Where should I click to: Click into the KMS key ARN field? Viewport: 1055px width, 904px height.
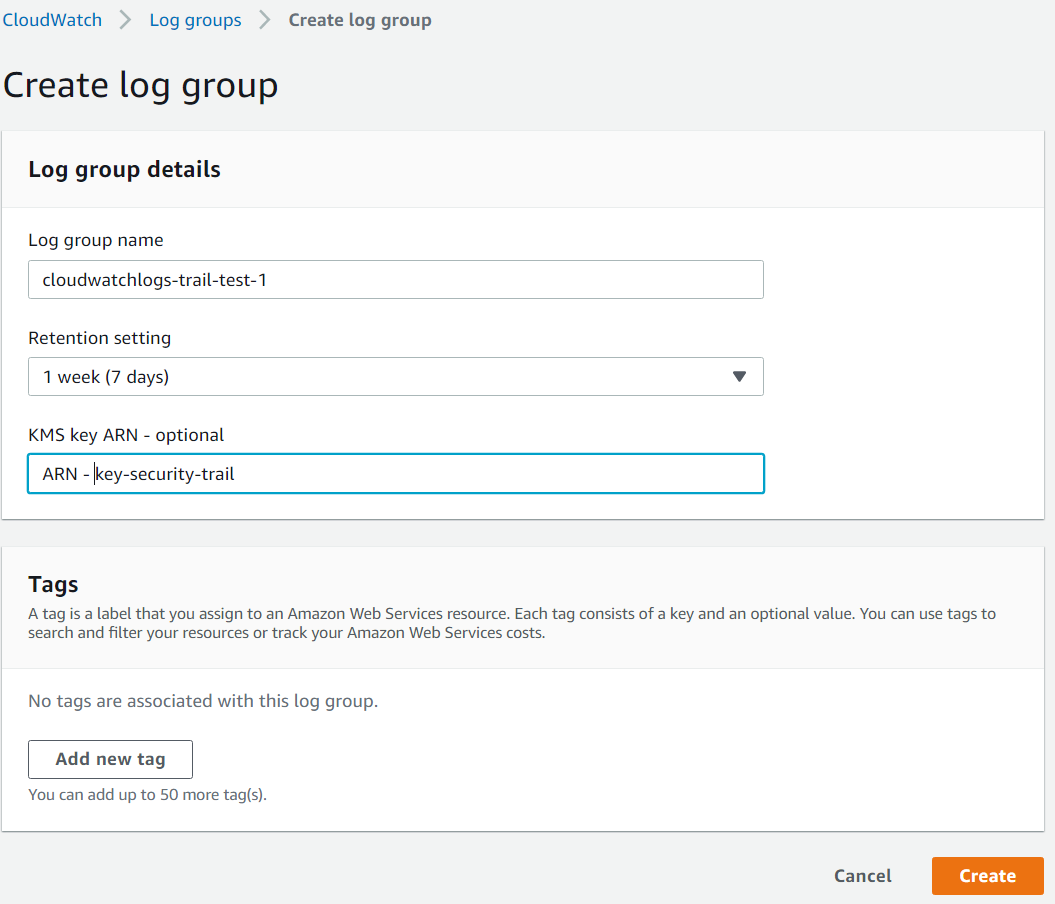coord(395,474)
